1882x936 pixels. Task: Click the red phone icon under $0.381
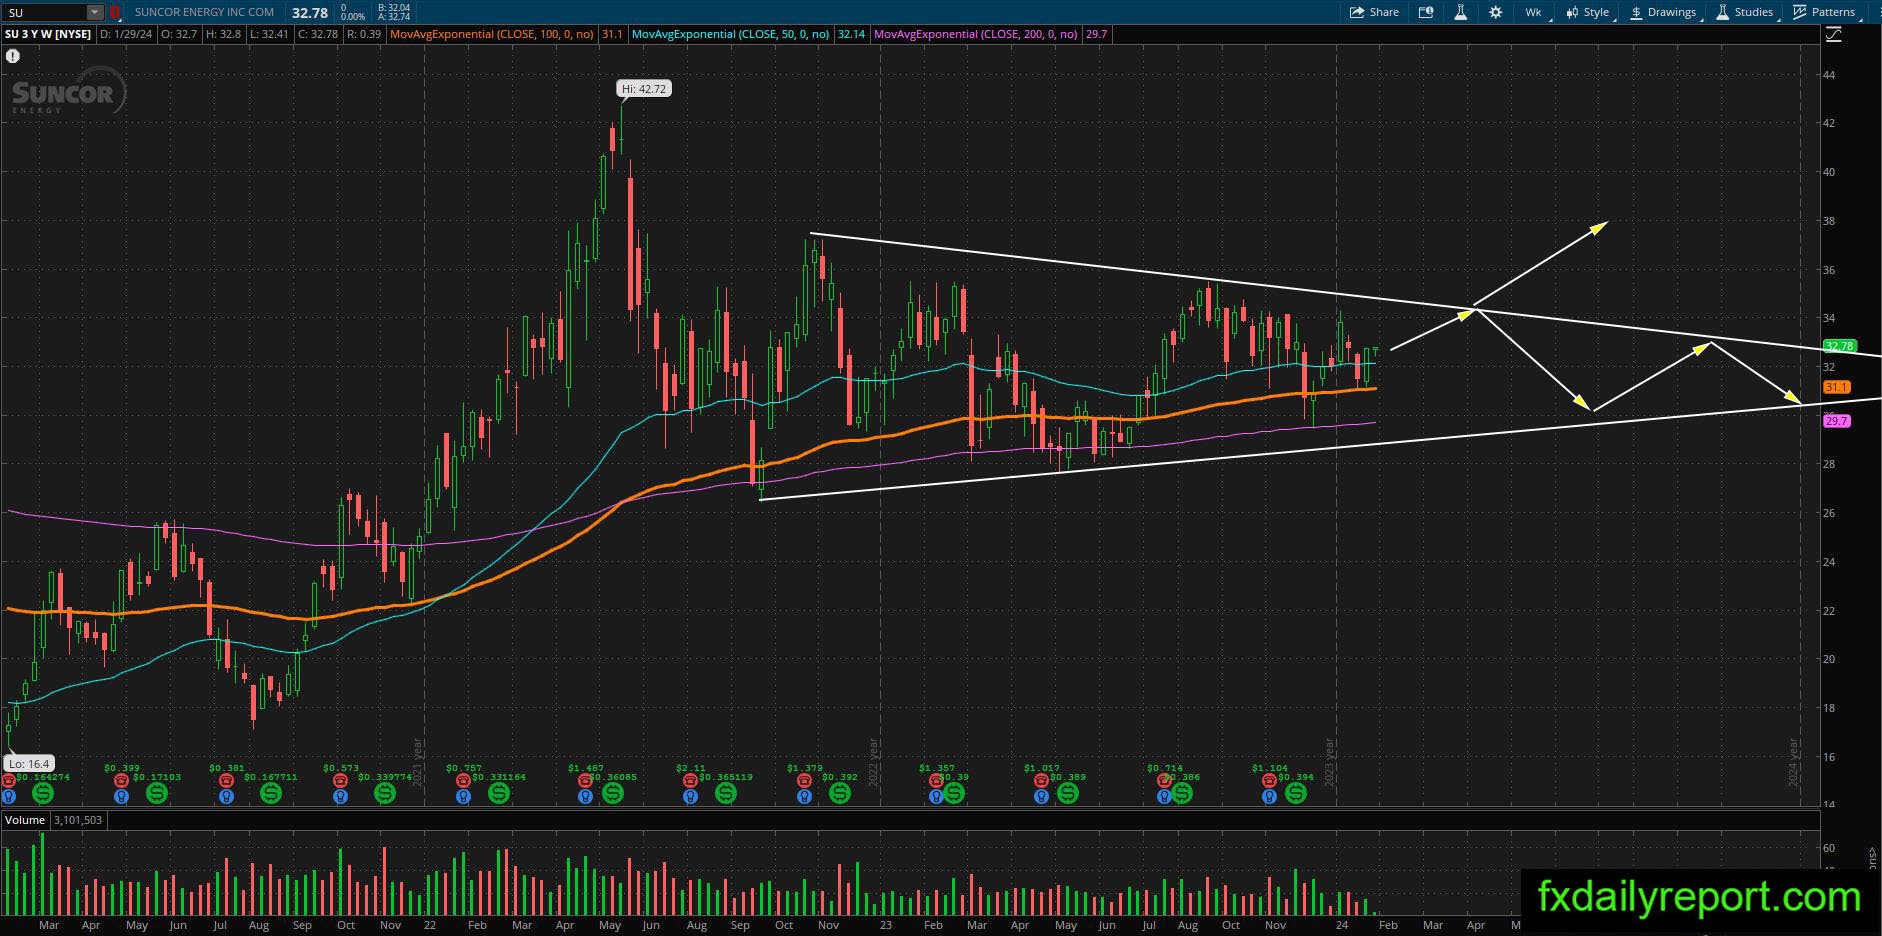click(x=227, y=780)
